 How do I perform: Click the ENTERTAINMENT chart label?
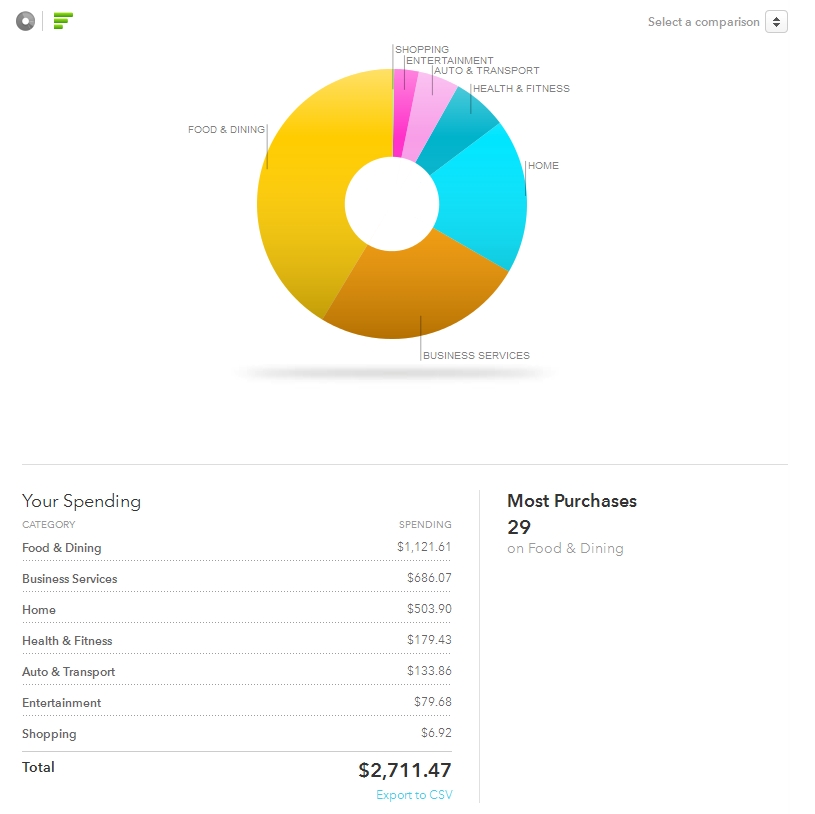tap(450, 60)
